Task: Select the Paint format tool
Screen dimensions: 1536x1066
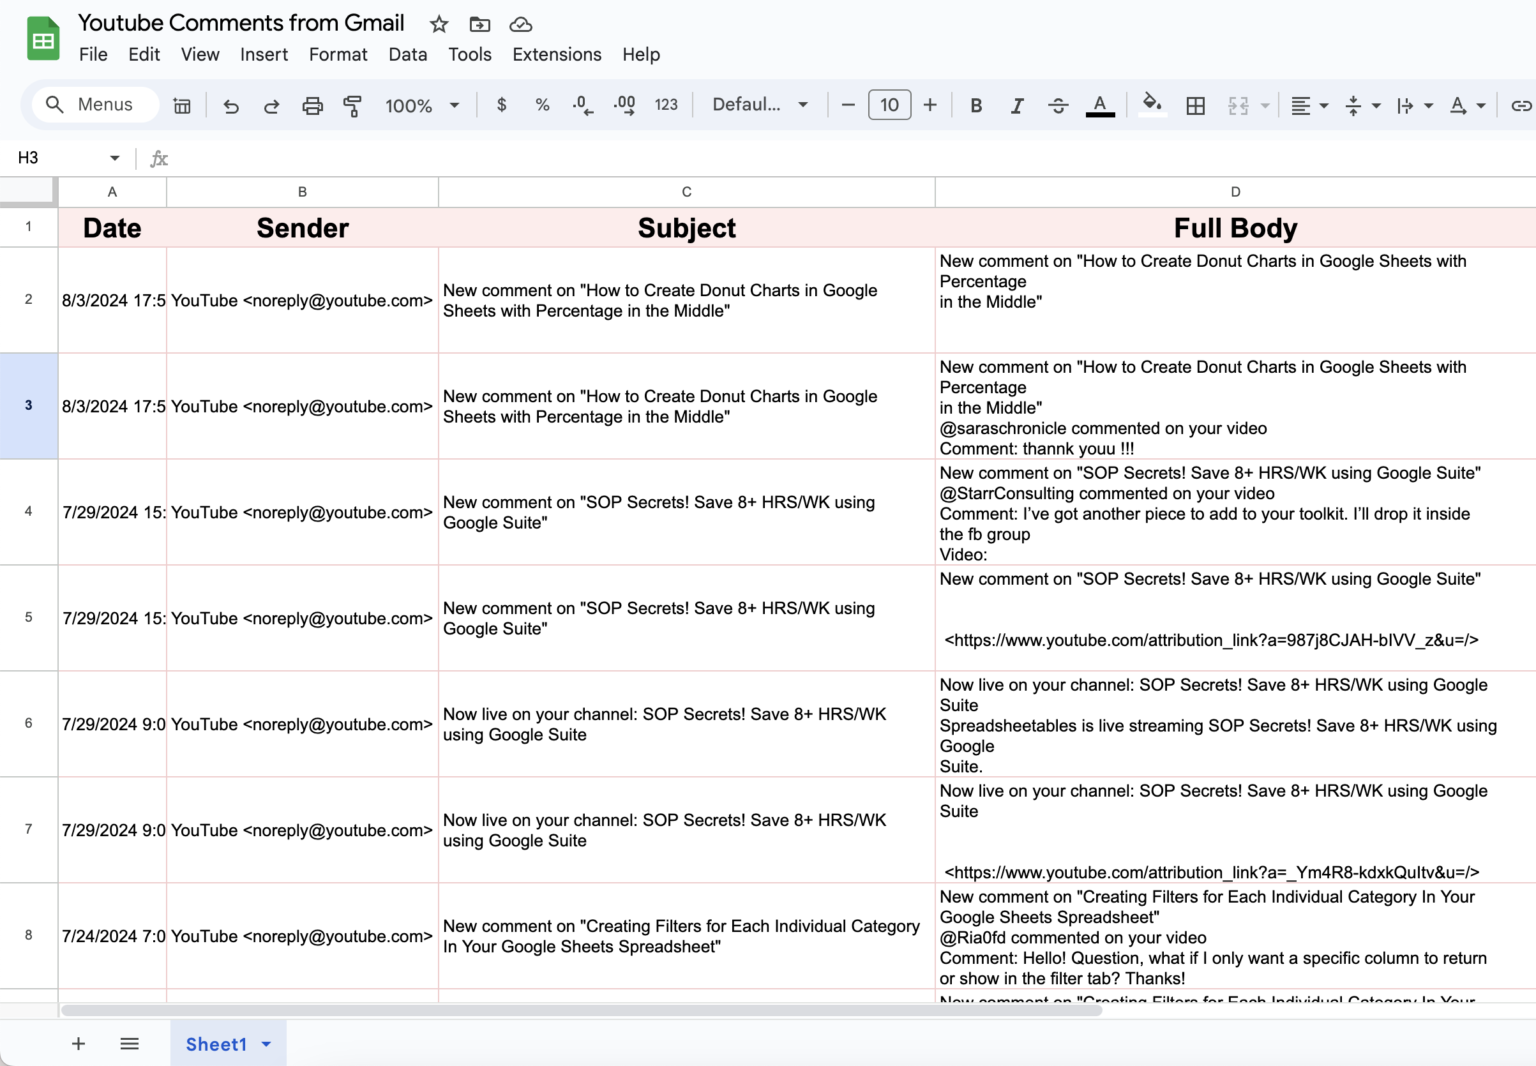Action: pyautogui.click(x=352, y=104)
